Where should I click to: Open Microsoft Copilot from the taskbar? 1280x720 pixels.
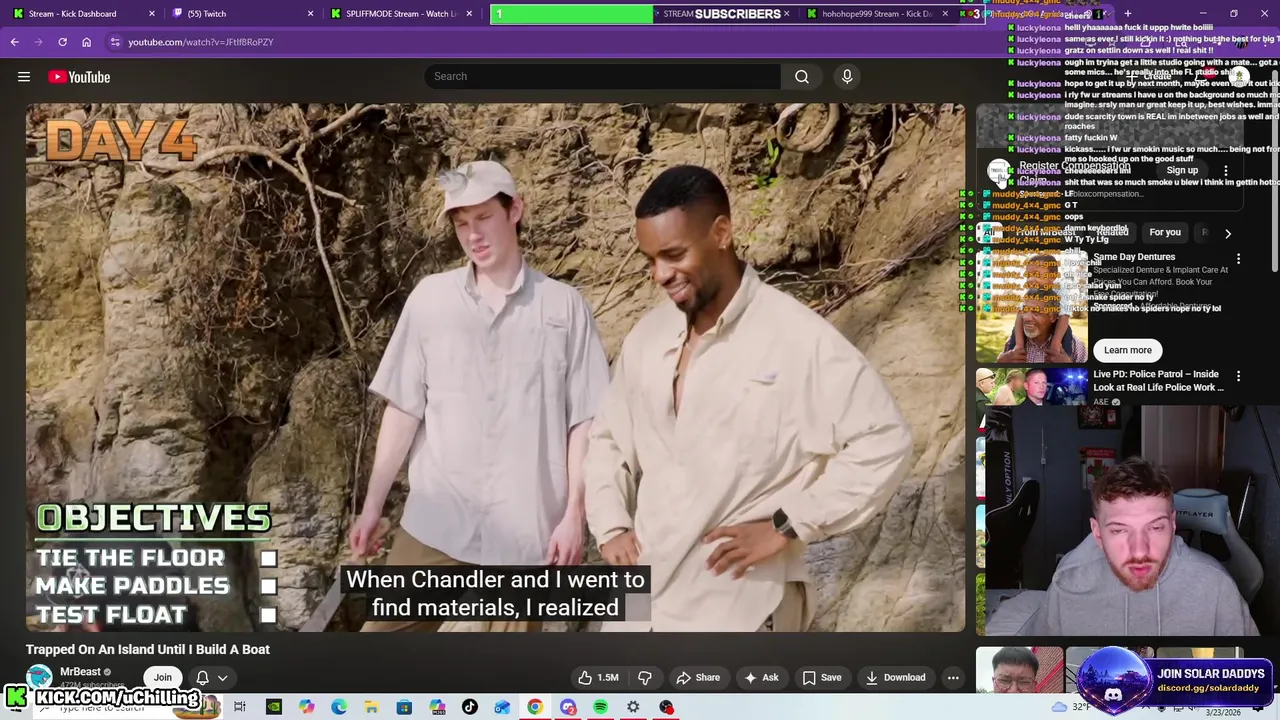306,707
